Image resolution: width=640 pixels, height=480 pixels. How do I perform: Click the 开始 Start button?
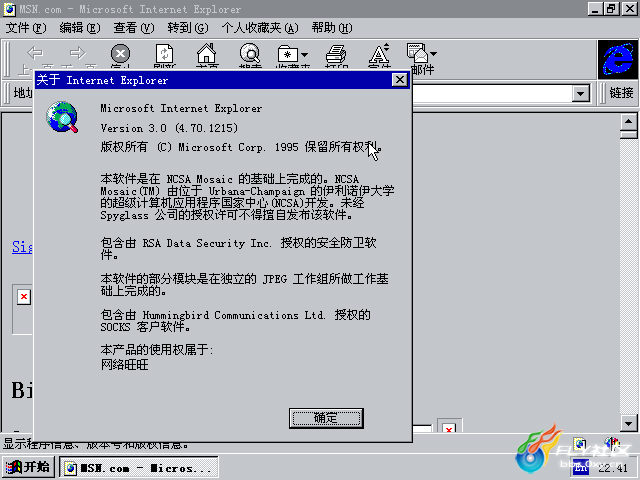click(28, 467)
